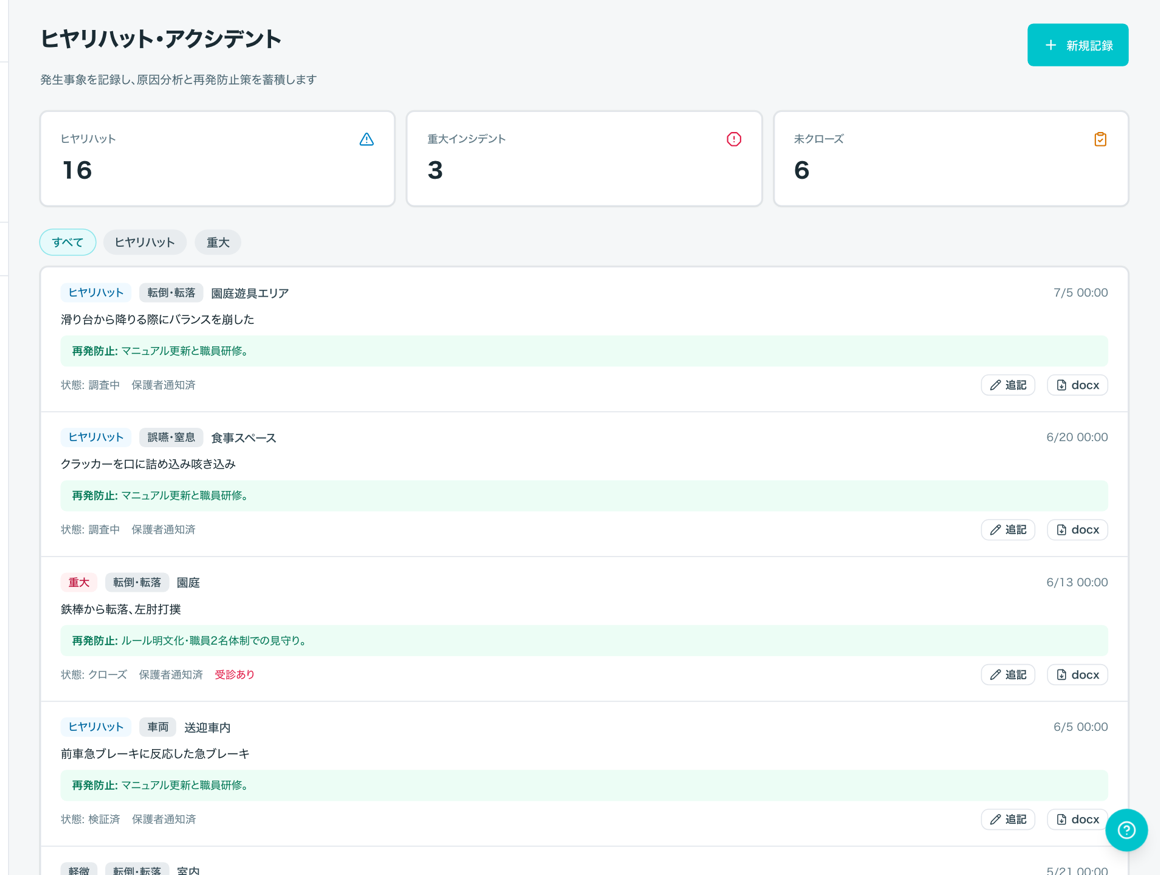Switch to the ヒヤリハット filter tab
The height and width of the screenshot is (875, 1160).
tap(144, 242)
